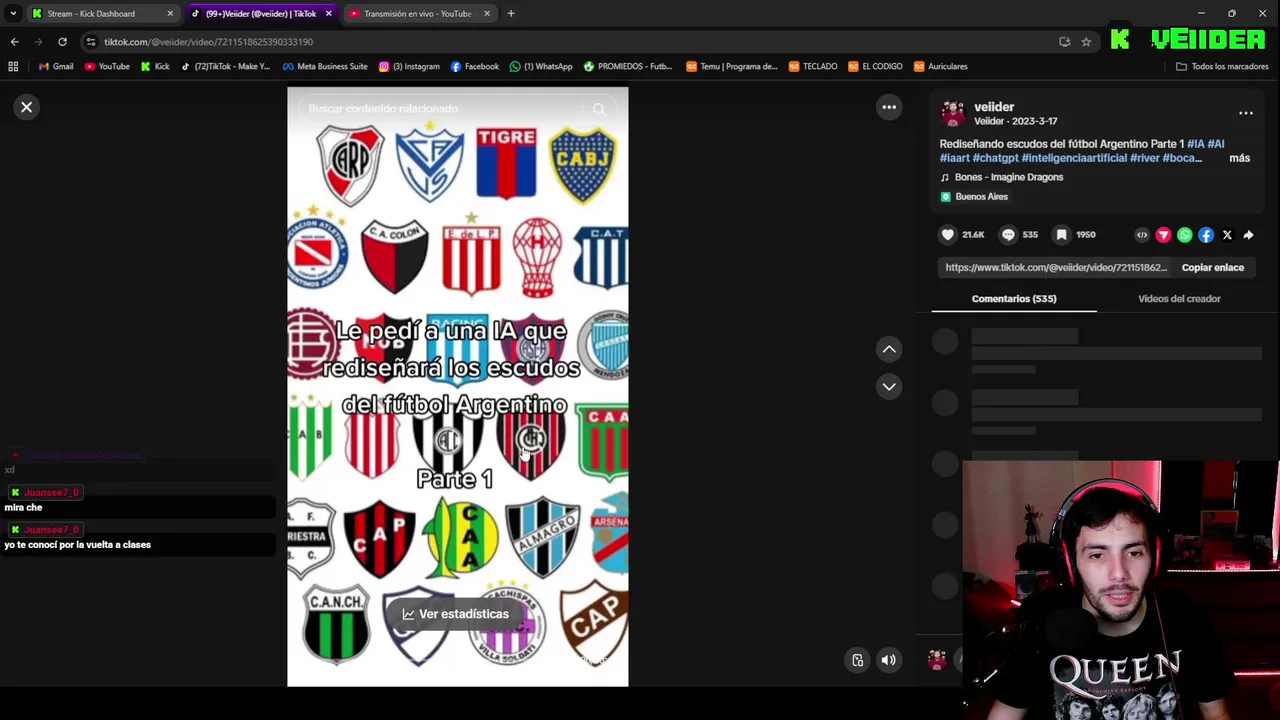
Task: Save video with bookmark icon
Action: [x=1061, y=235]
